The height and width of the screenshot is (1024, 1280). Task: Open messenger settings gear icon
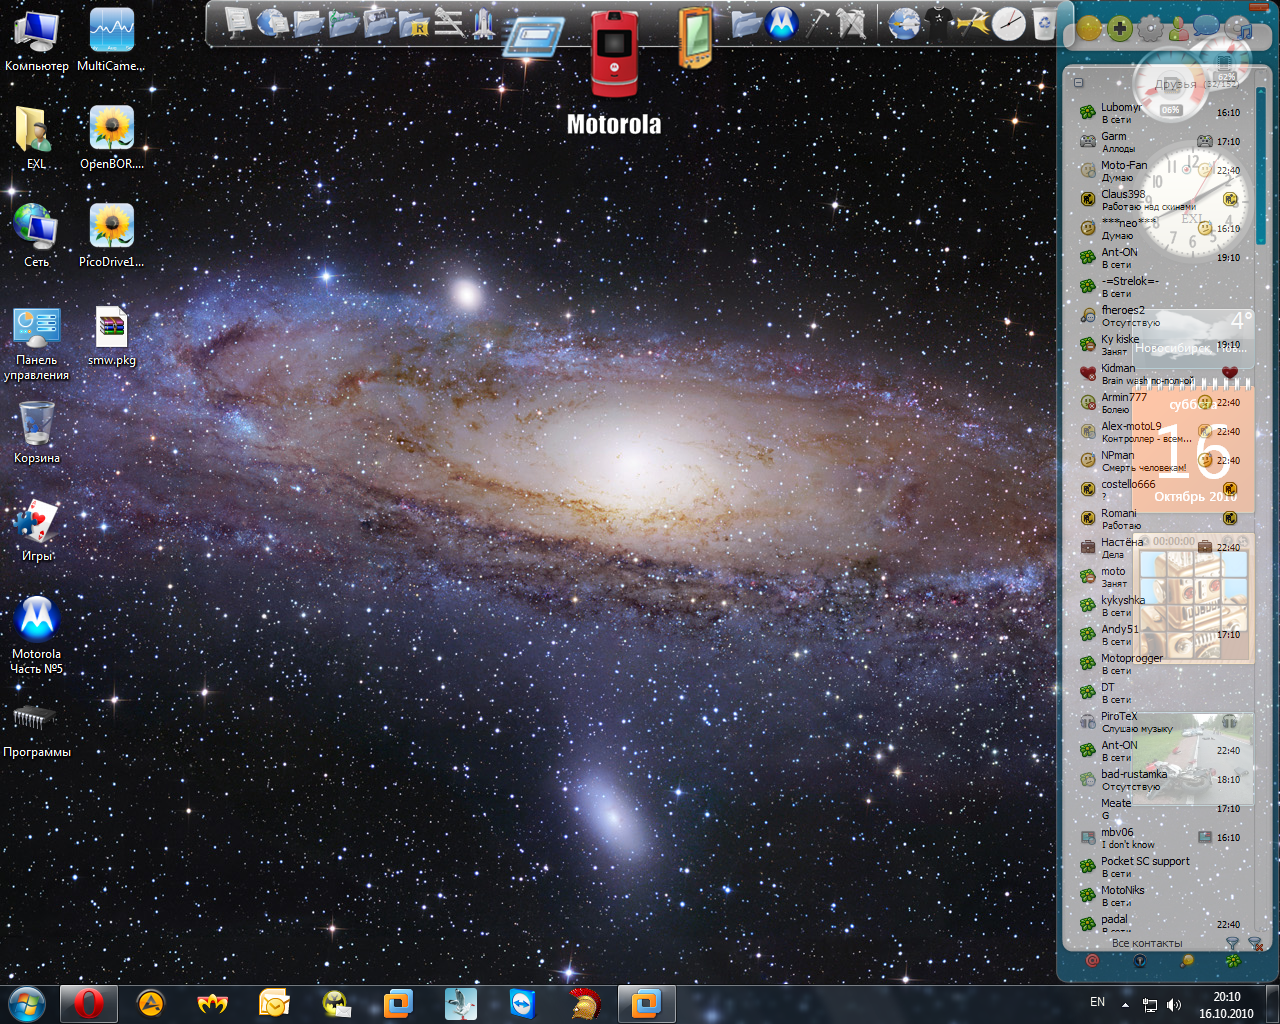(1151, 29)
